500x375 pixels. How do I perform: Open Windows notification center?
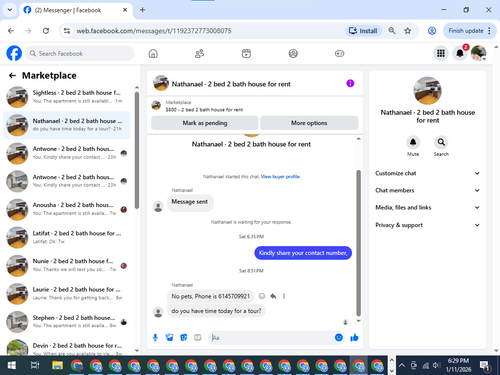[x=485, y=365]
